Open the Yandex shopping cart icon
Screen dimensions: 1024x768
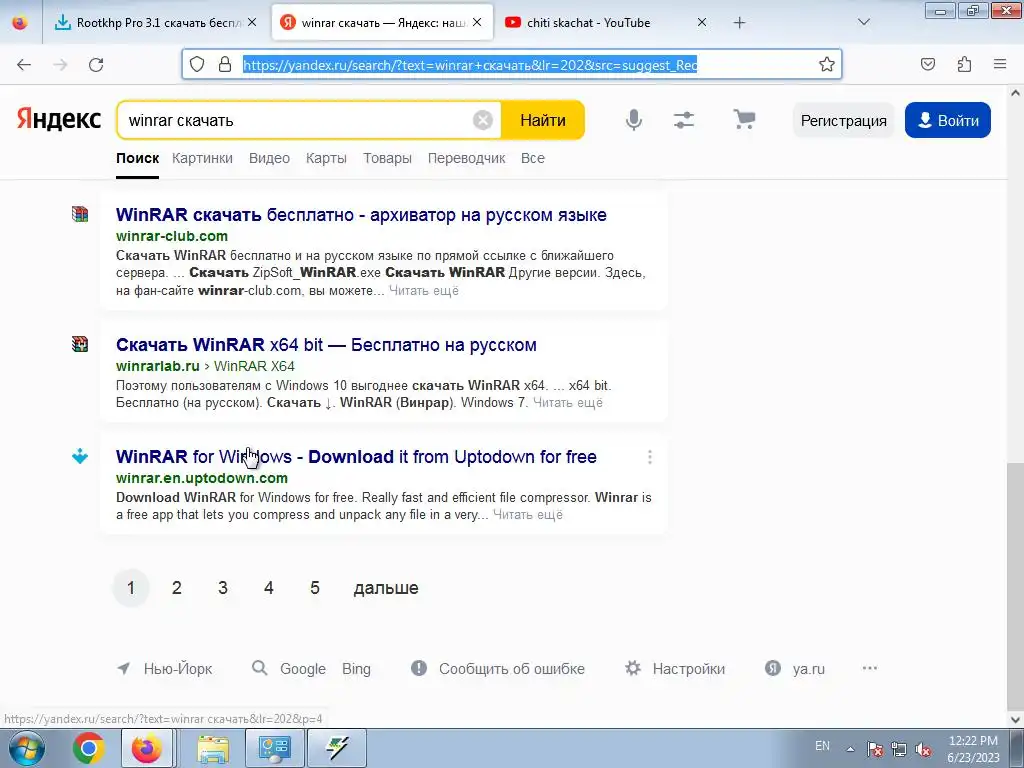pos(744,120)
